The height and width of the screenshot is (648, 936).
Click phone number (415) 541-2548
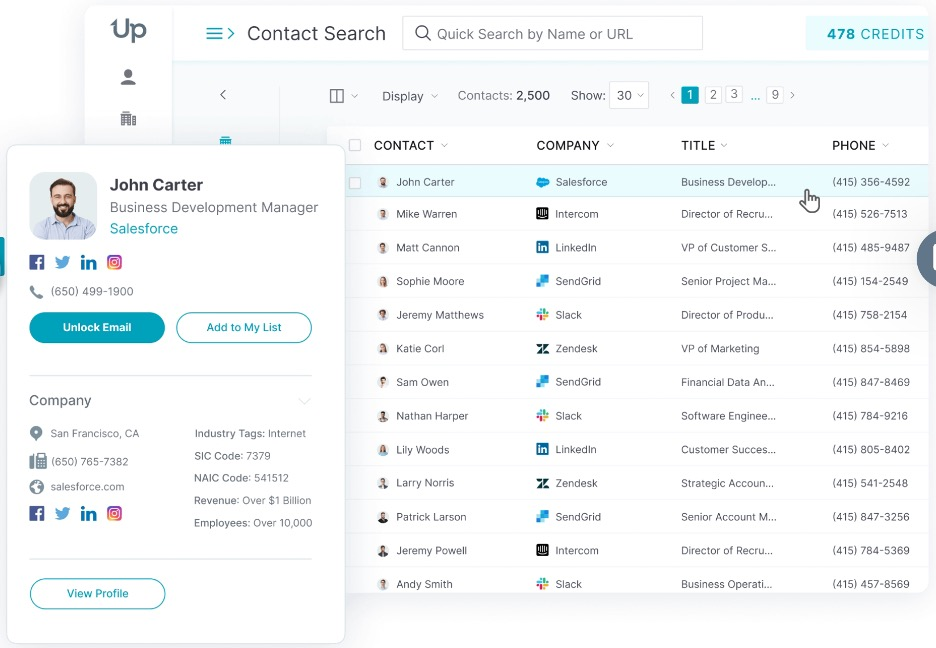[x=870, y=483]
